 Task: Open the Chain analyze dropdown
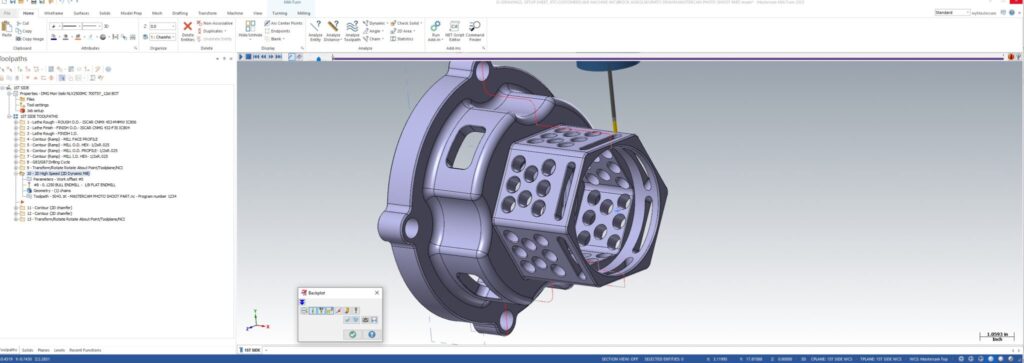tap(373, 39)
